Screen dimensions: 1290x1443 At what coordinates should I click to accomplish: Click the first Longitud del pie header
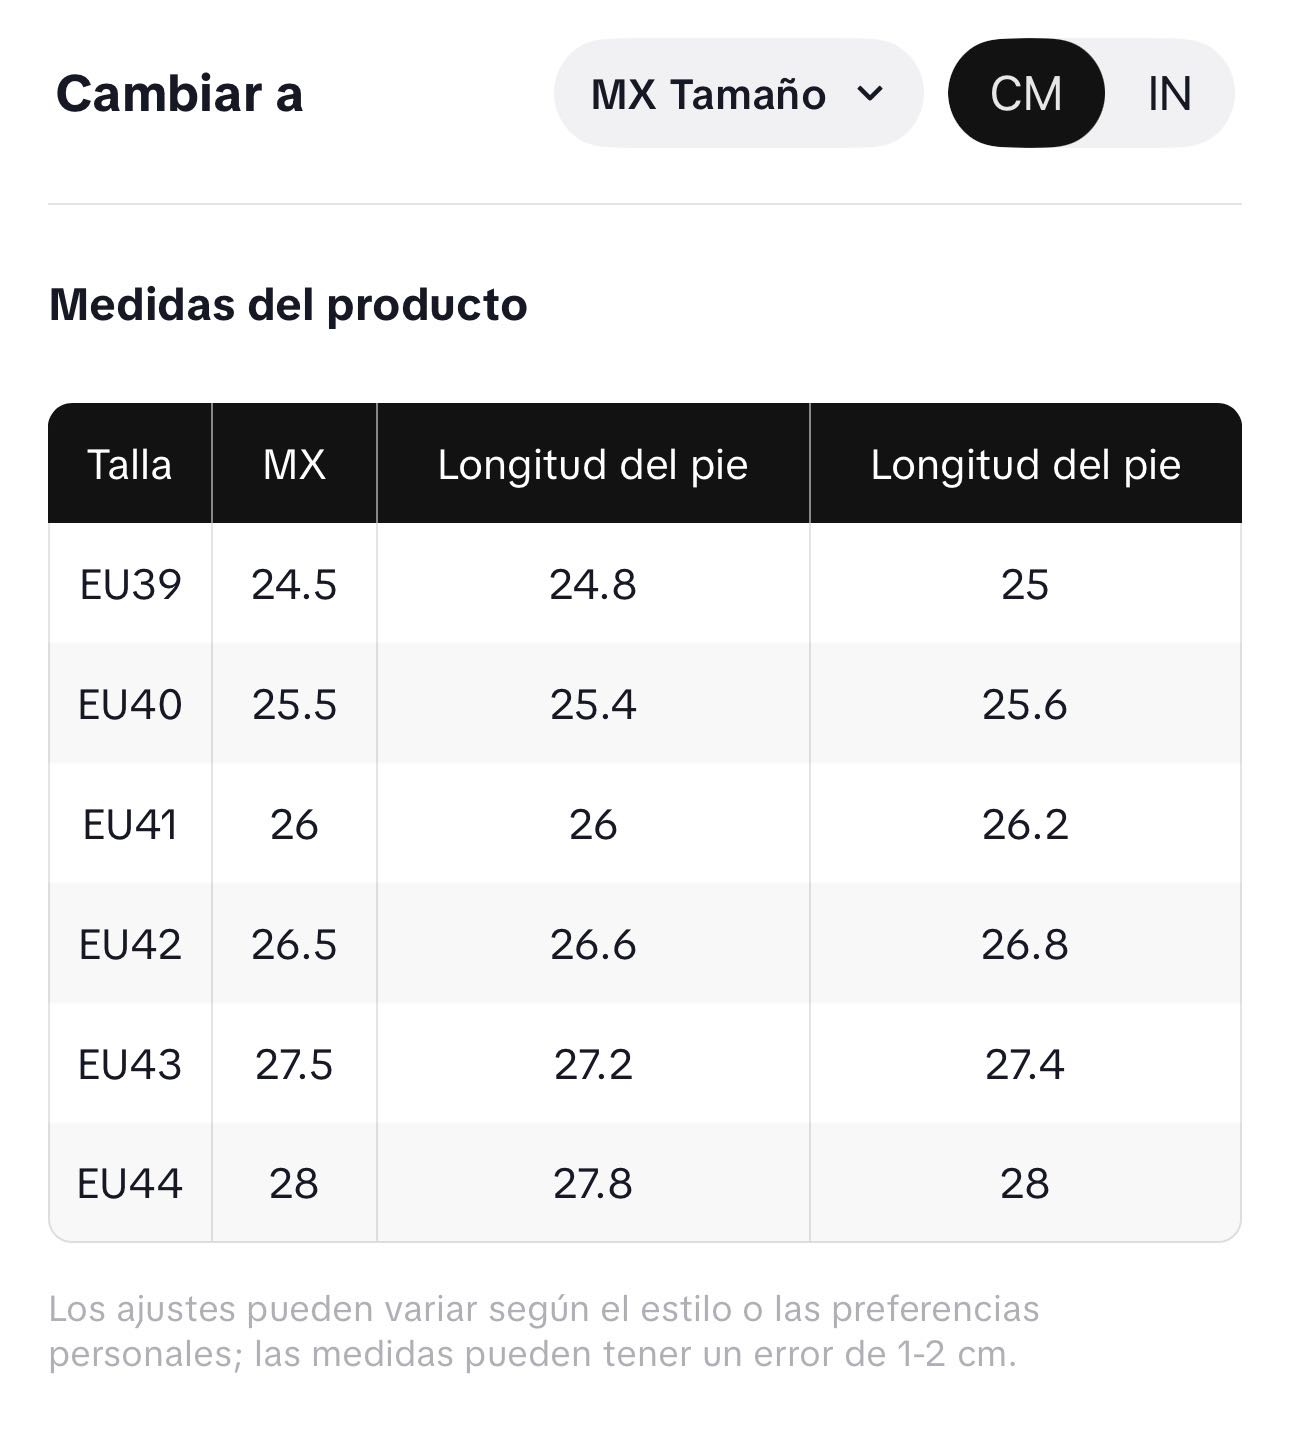(x=593, y=464)
